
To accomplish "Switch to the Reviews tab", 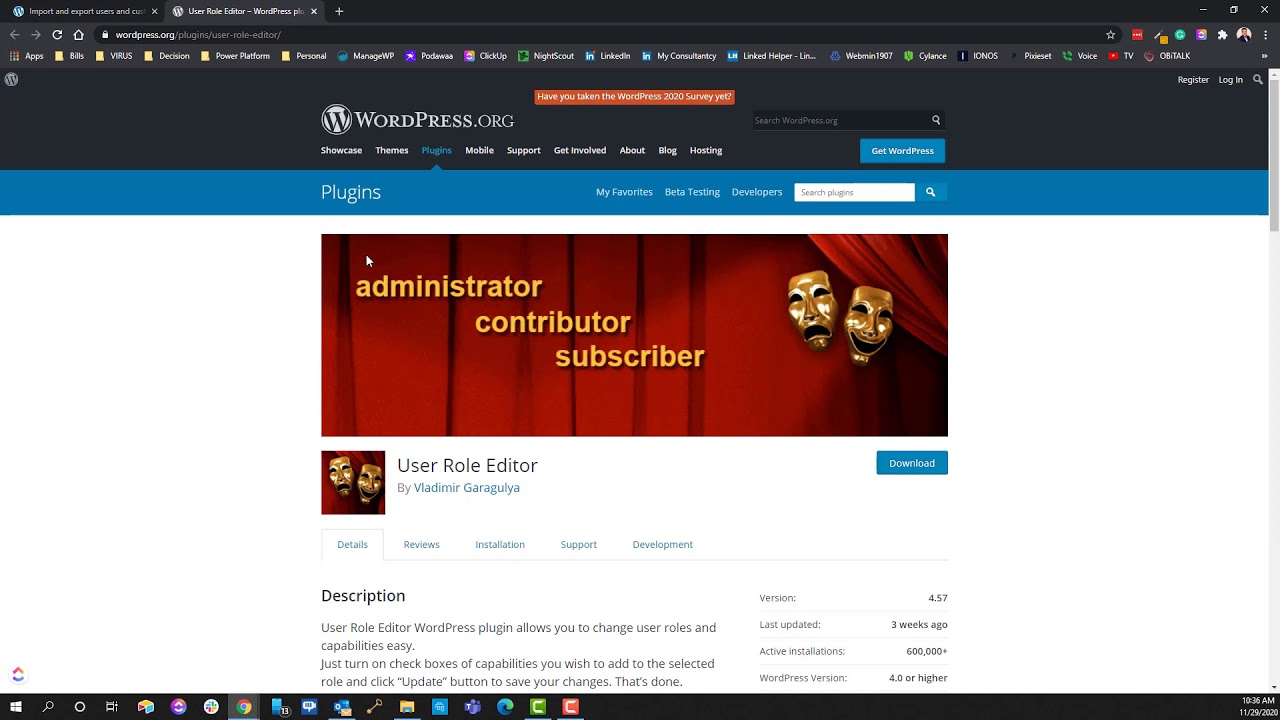I will point(421,544).
